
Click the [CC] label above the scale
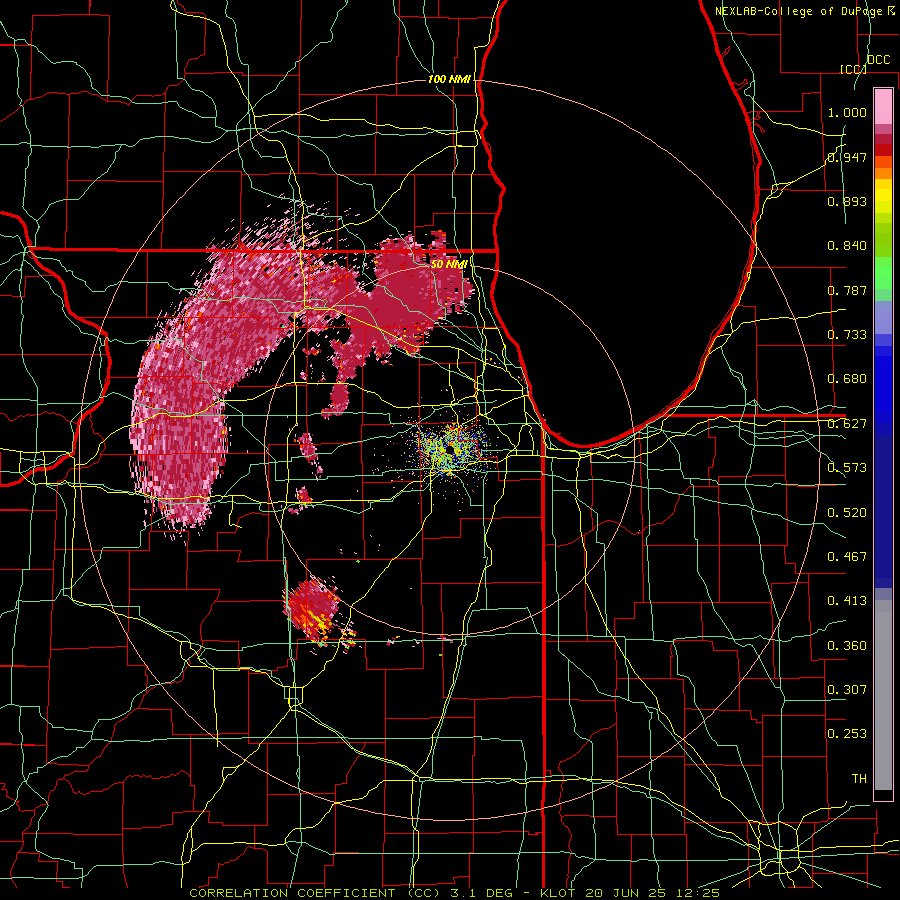coord(853,69)
